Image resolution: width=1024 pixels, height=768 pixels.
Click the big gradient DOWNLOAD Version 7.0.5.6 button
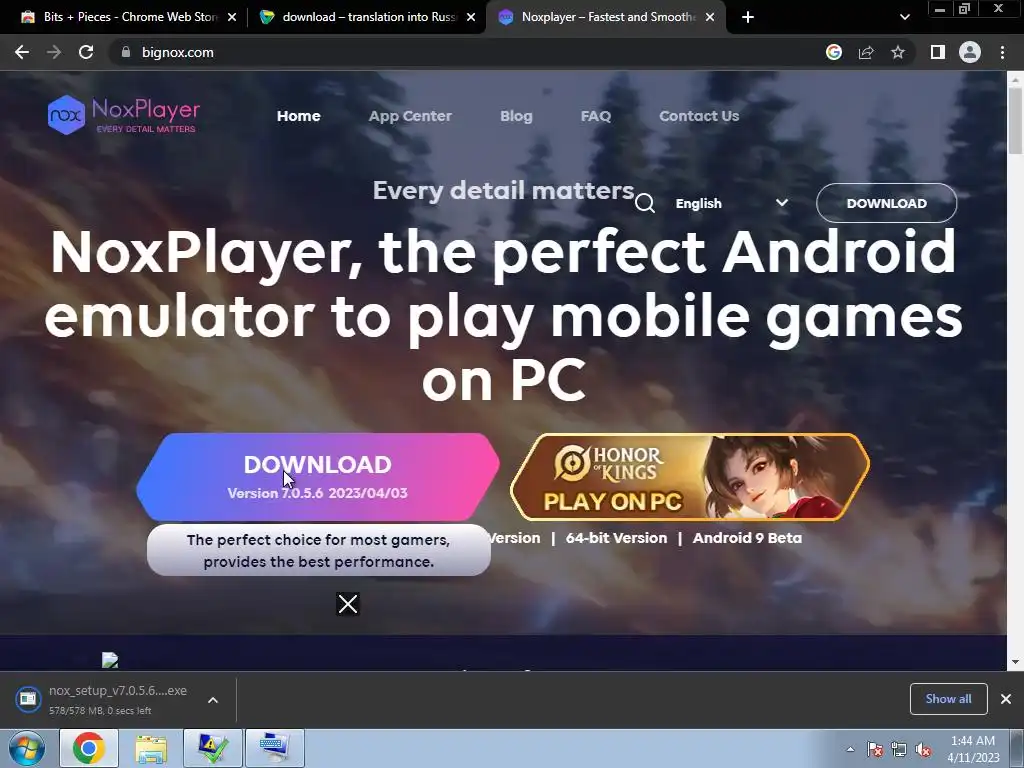(x=317, y=477)
